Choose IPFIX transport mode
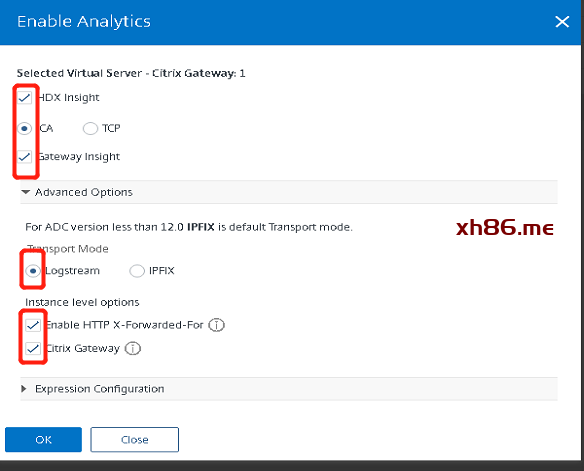This screenshot has height=471, width=584. click(137, 271)
